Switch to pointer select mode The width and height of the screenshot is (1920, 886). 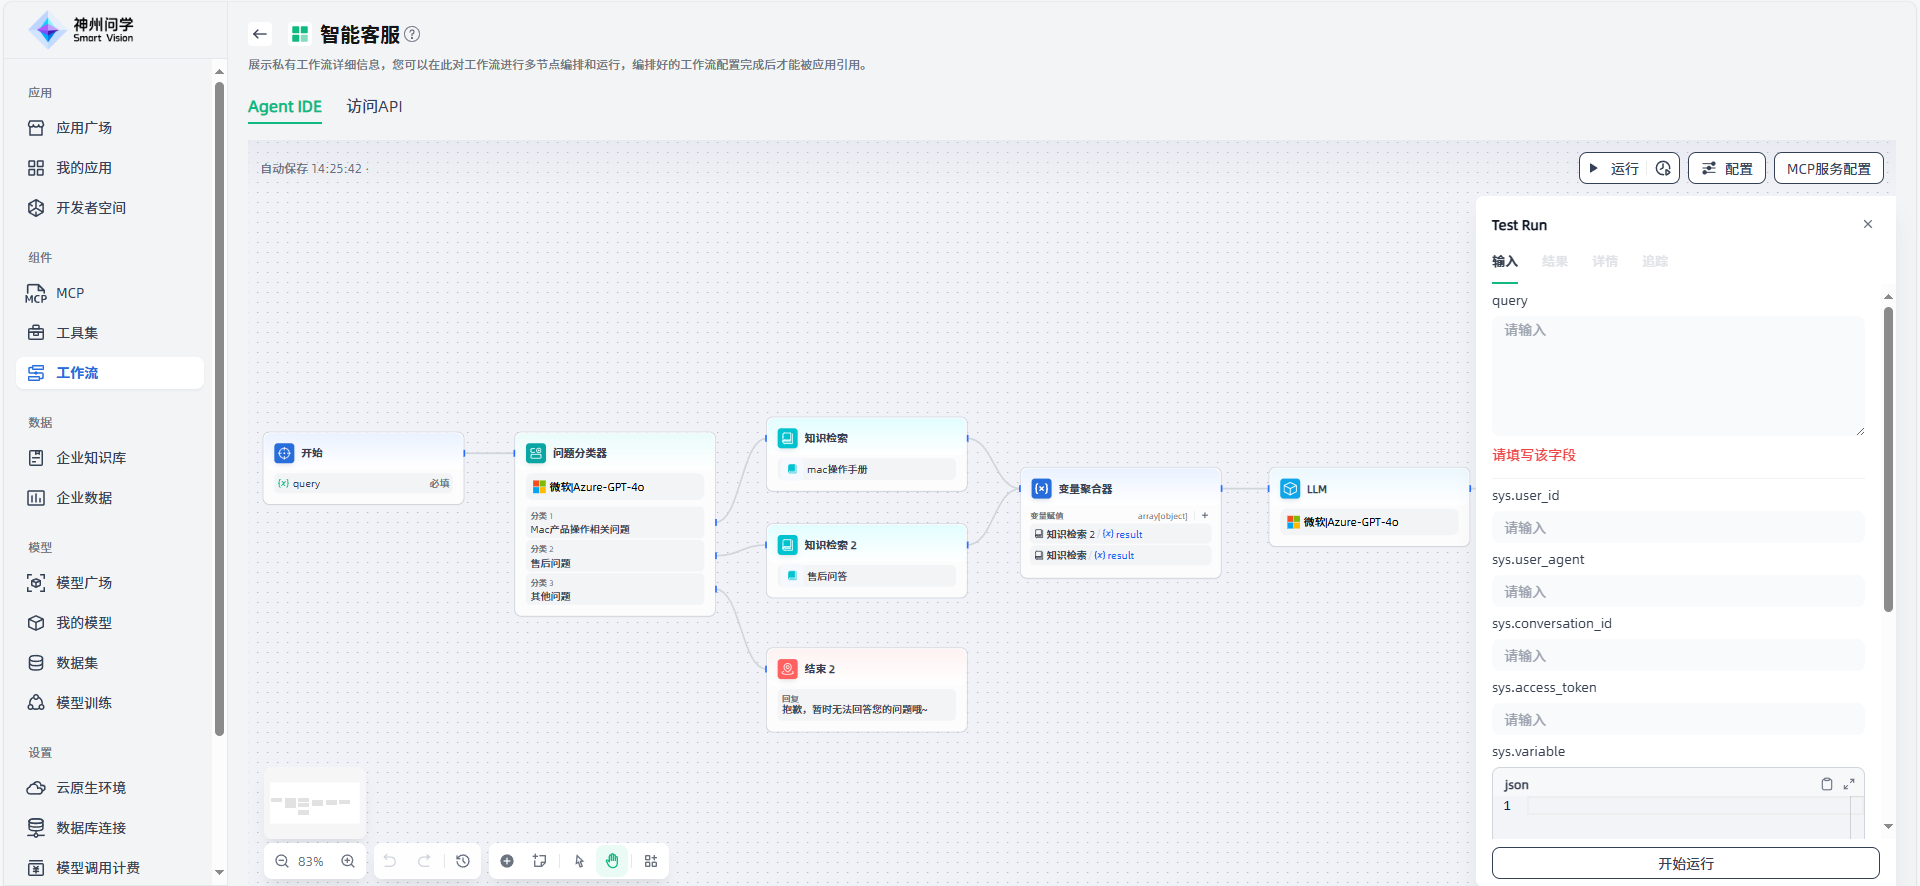point(579,861)
